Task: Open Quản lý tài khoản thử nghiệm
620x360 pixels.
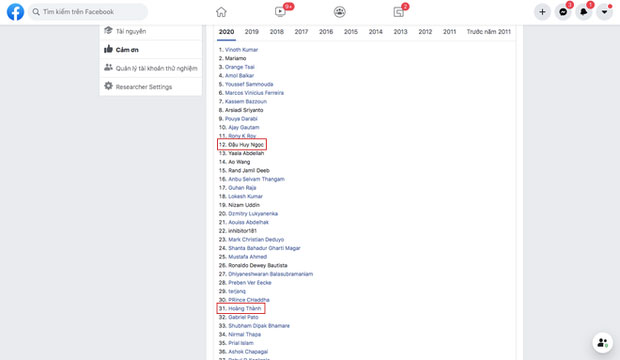Action: tap(151, 68)
